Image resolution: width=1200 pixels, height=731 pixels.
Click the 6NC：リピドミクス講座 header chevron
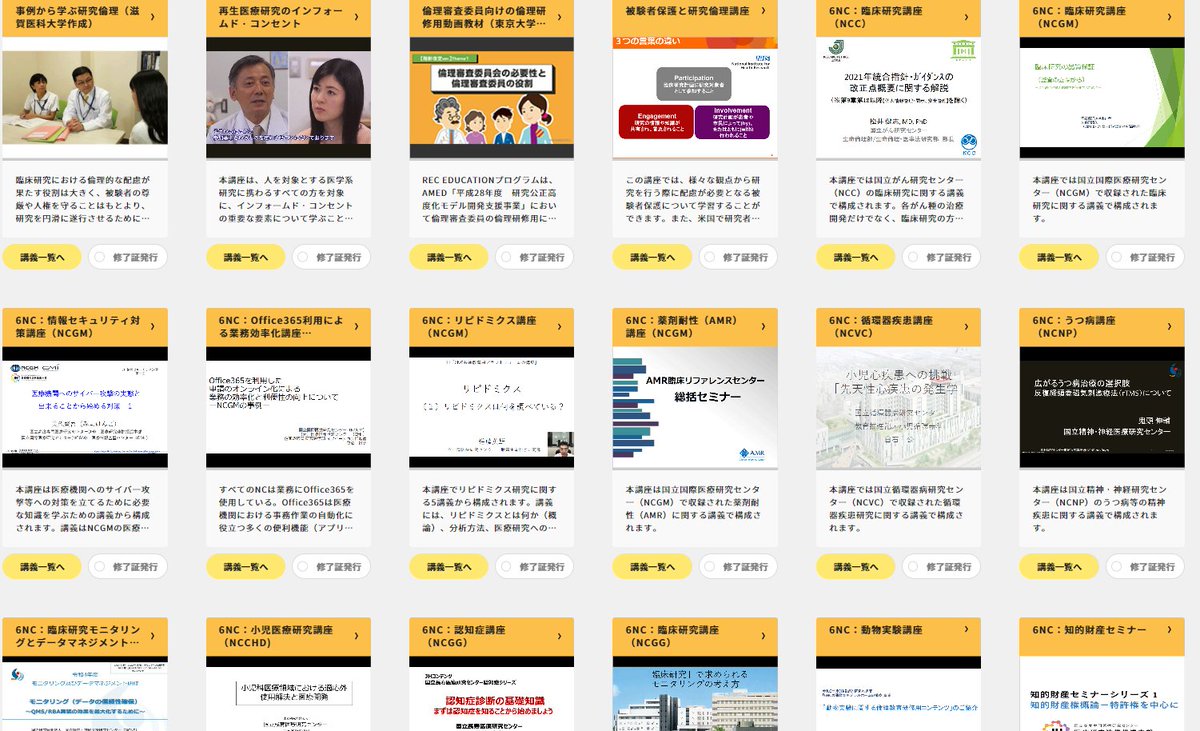click(558, 327)
